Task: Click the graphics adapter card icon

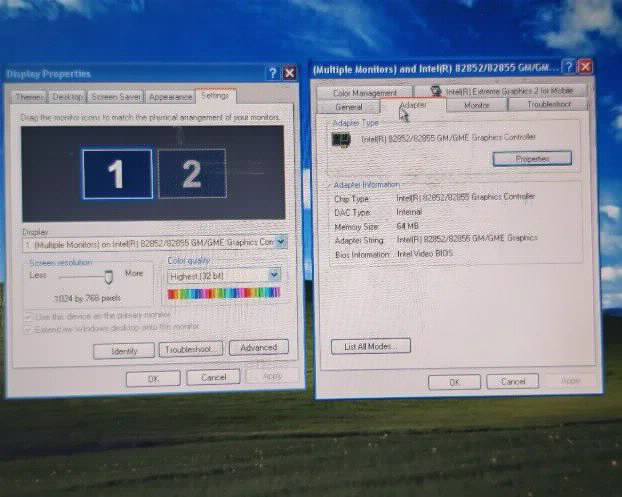Action: [x=341, y=140]
